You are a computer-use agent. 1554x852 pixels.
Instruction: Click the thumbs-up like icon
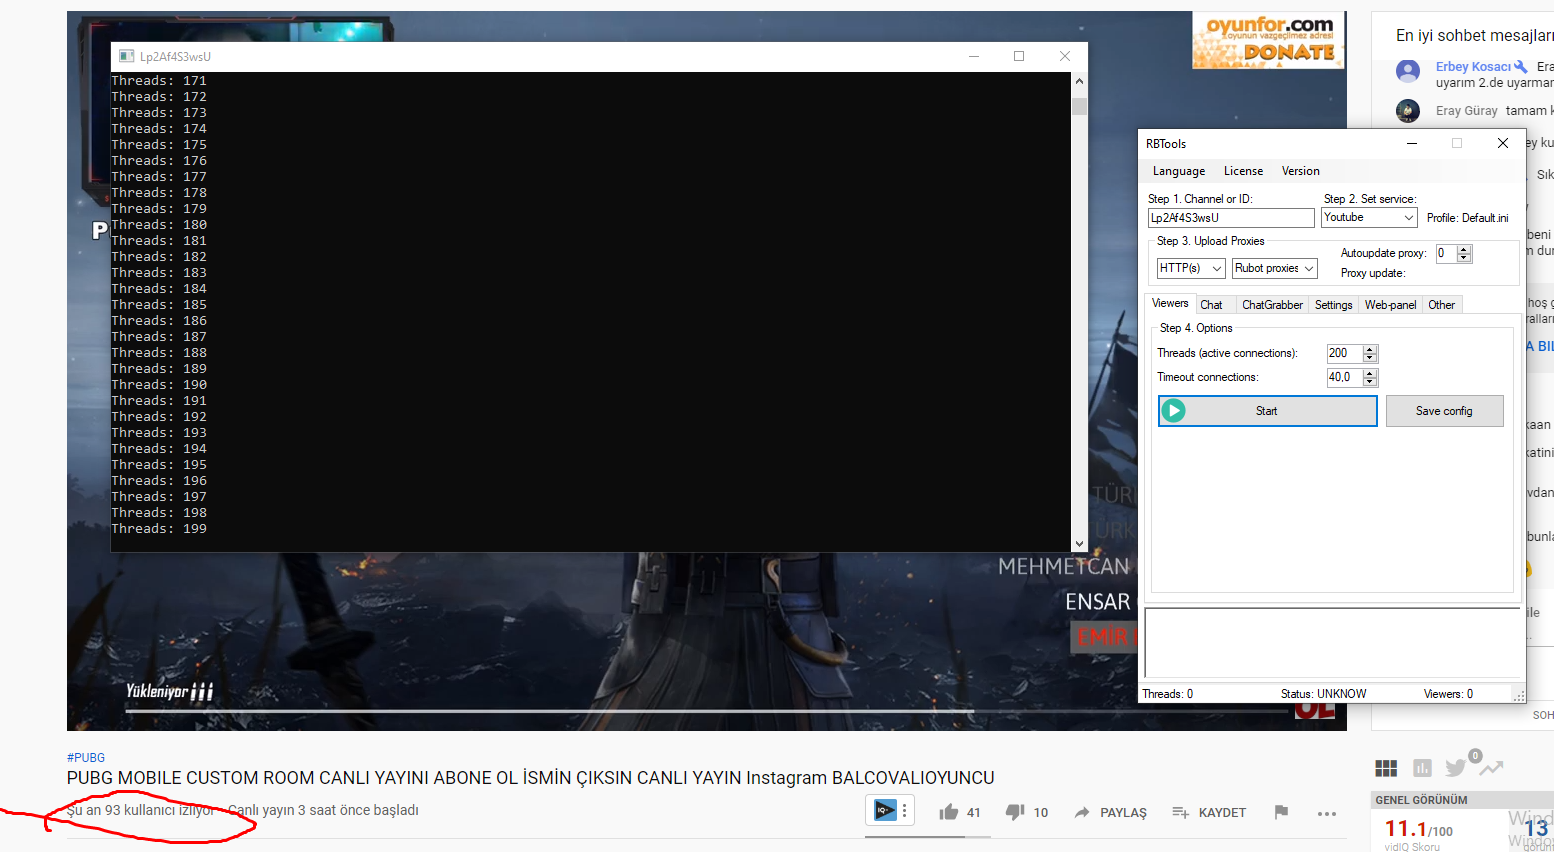point(948,812)
